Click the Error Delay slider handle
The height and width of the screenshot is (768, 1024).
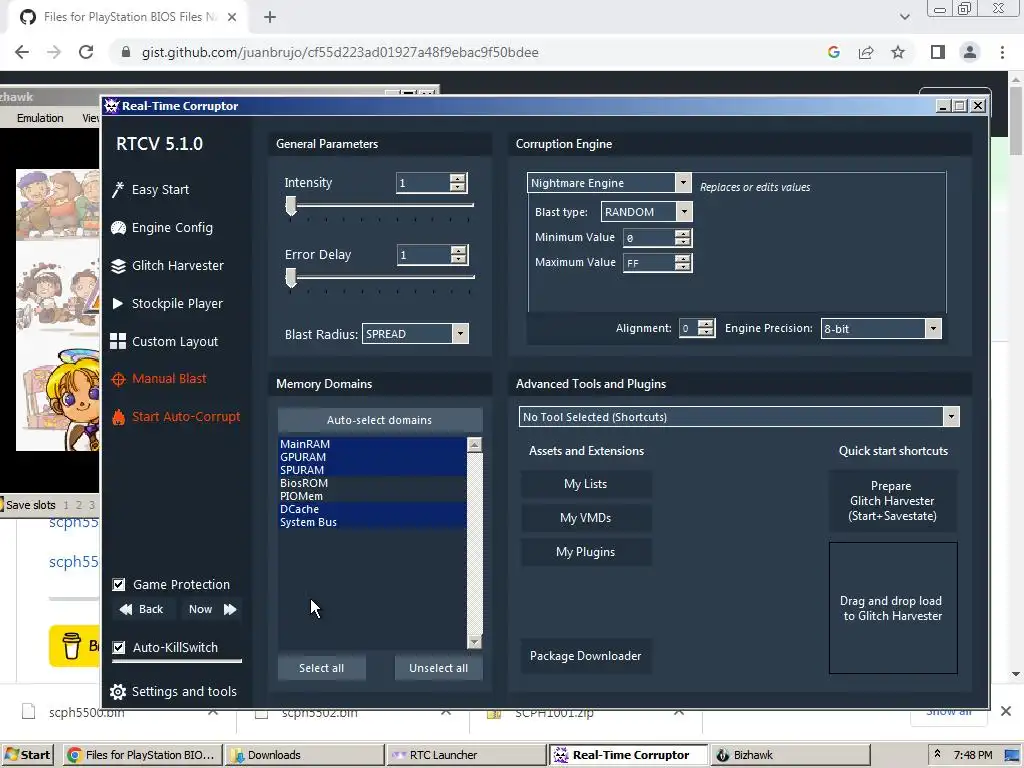291,278
